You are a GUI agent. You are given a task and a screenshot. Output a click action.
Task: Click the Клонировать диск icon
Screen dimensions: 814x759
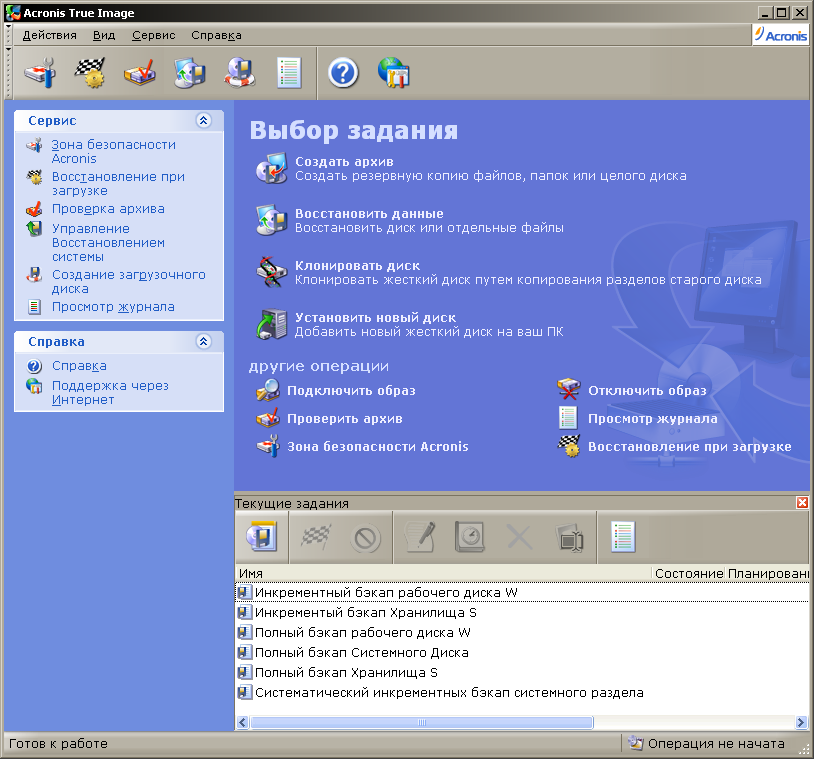coord(271,272)
